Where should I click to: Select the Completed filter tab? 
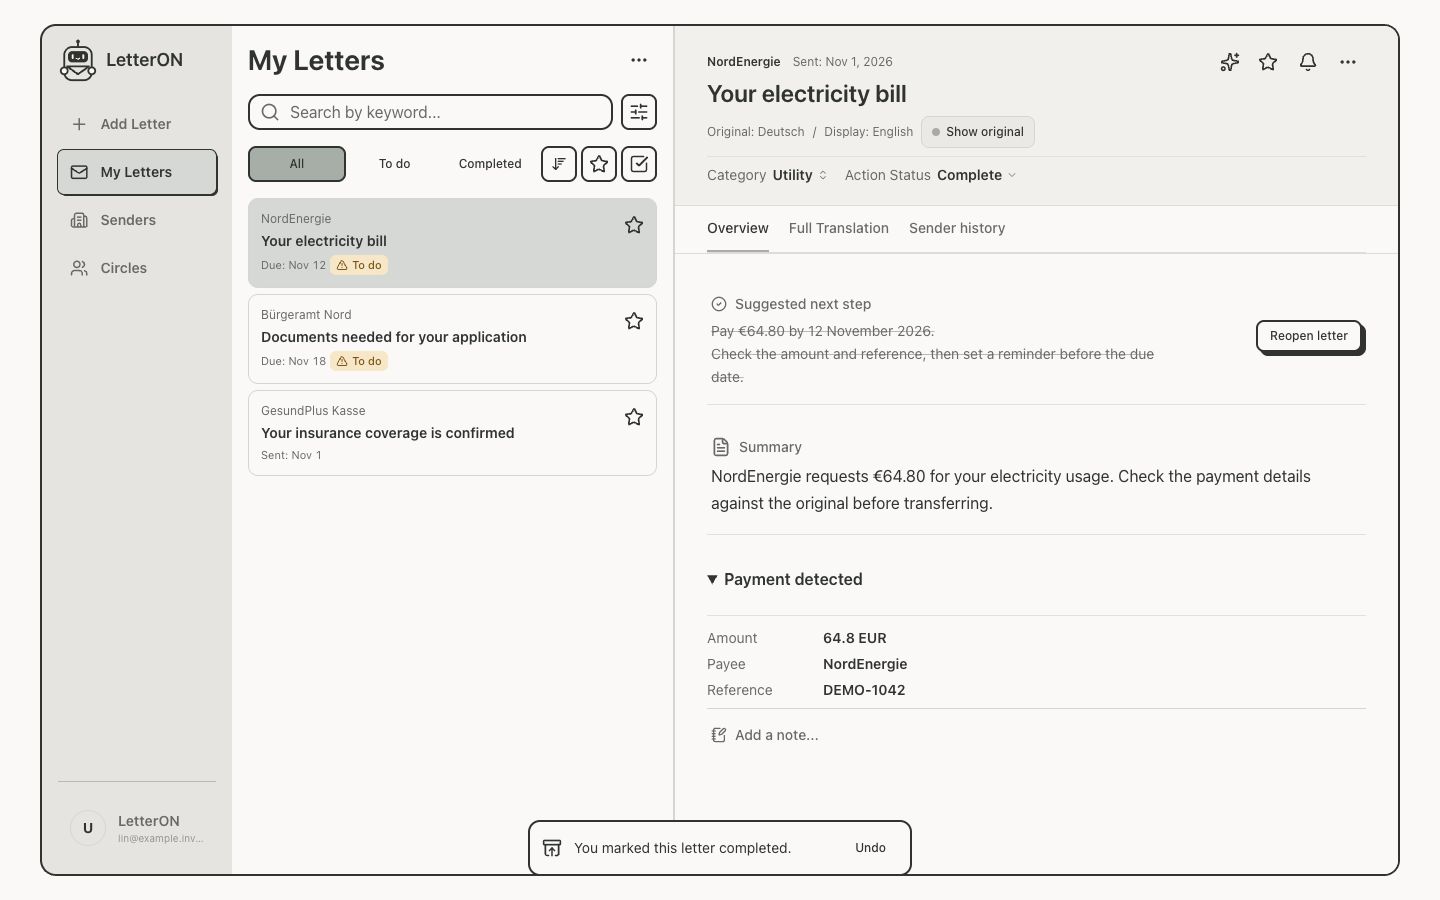coord(490,164)
